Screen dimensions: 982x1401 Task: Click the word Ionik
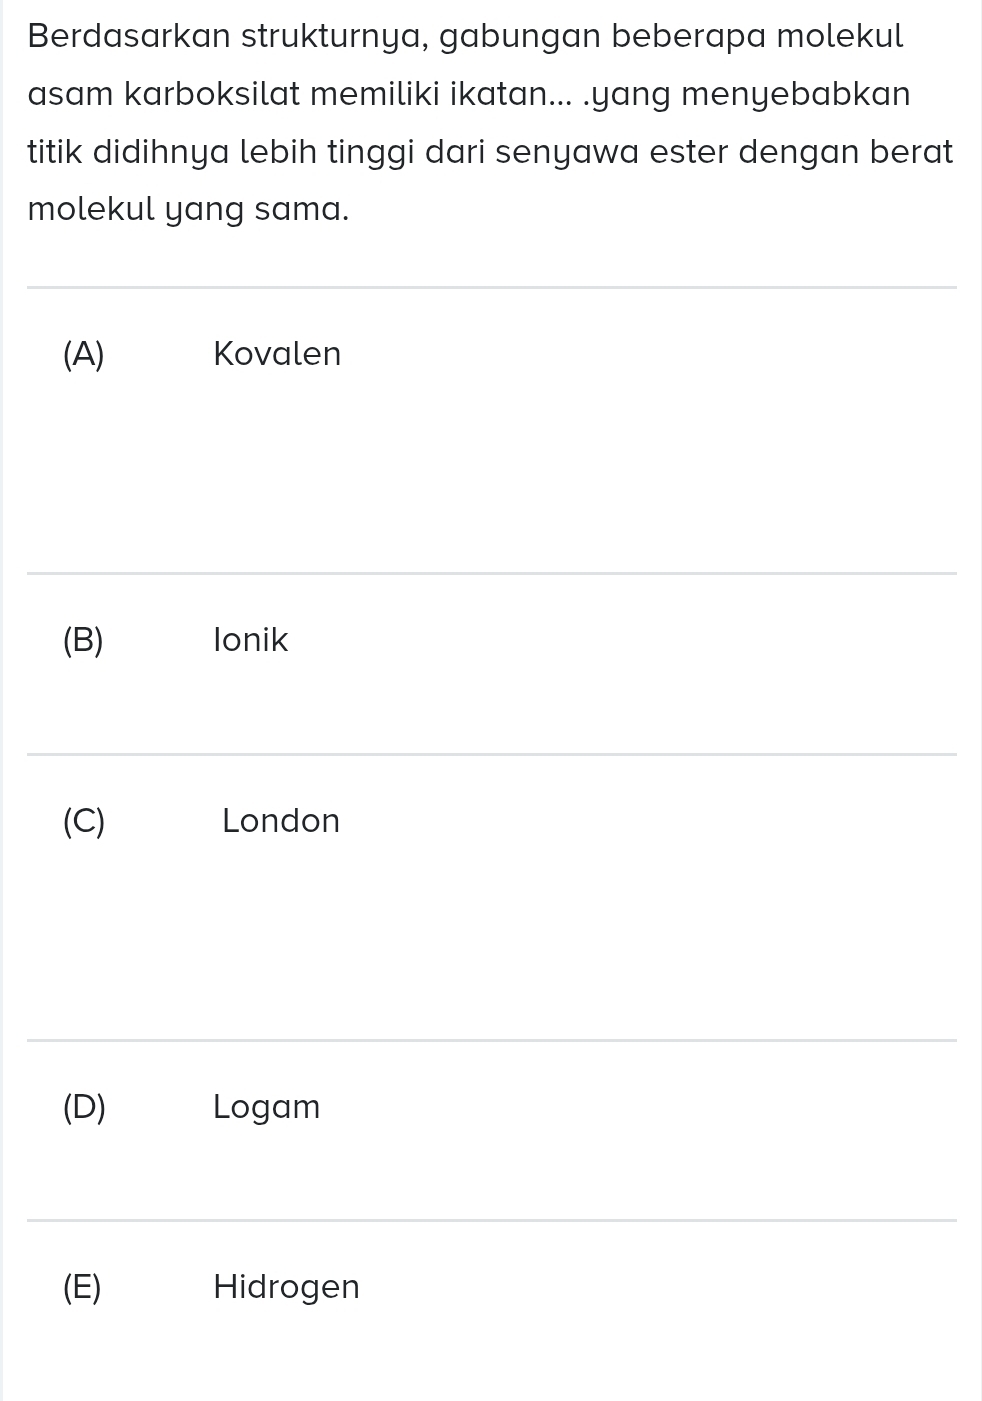pyautogui.click(x=251, y=640)
